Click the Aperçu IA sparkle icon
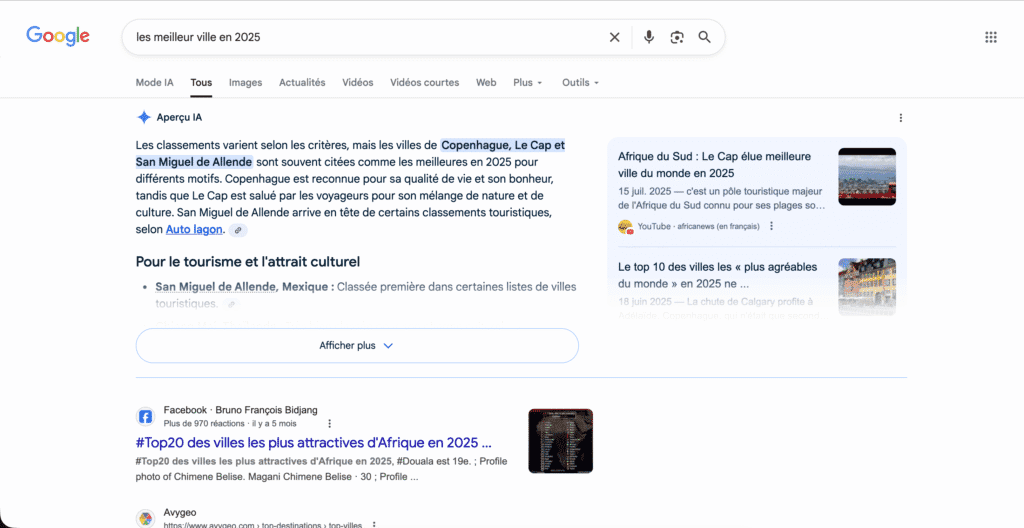1024x528 pixels. (x=144, y=118)
